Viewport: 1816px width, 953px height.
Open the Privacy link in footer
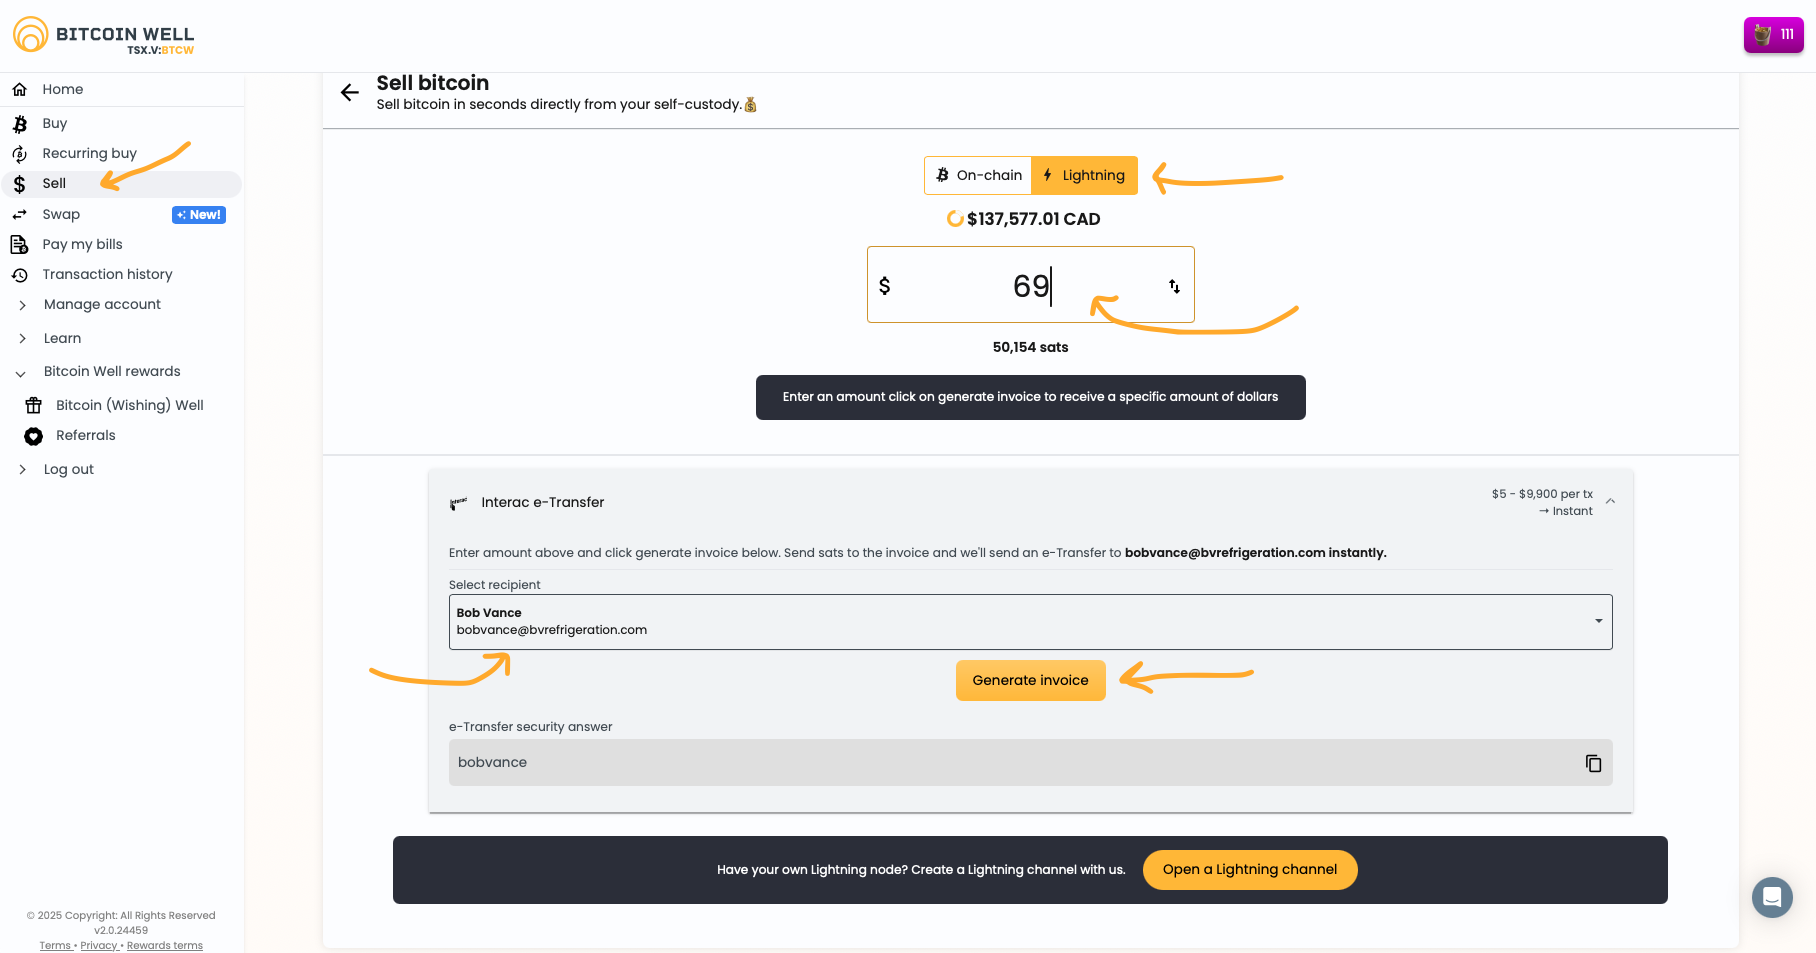point(98,945)
